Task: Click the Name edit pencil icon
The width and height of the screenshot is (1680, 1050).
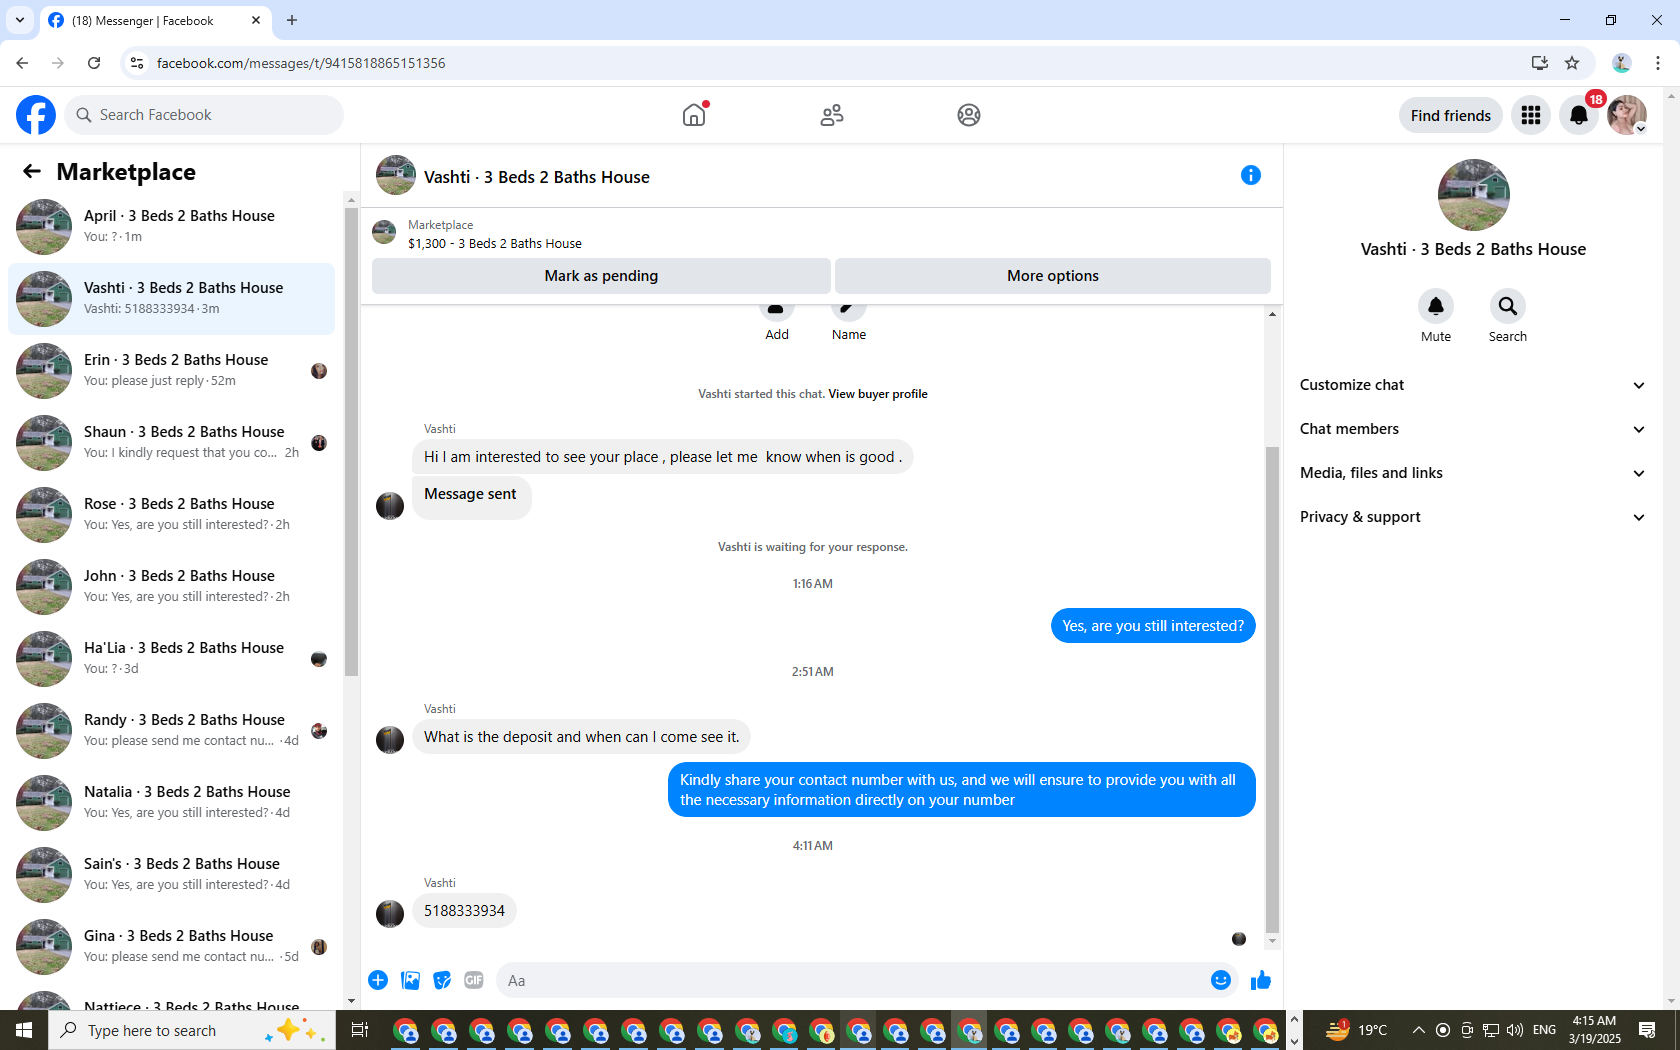Action: [x=848, y=310]
